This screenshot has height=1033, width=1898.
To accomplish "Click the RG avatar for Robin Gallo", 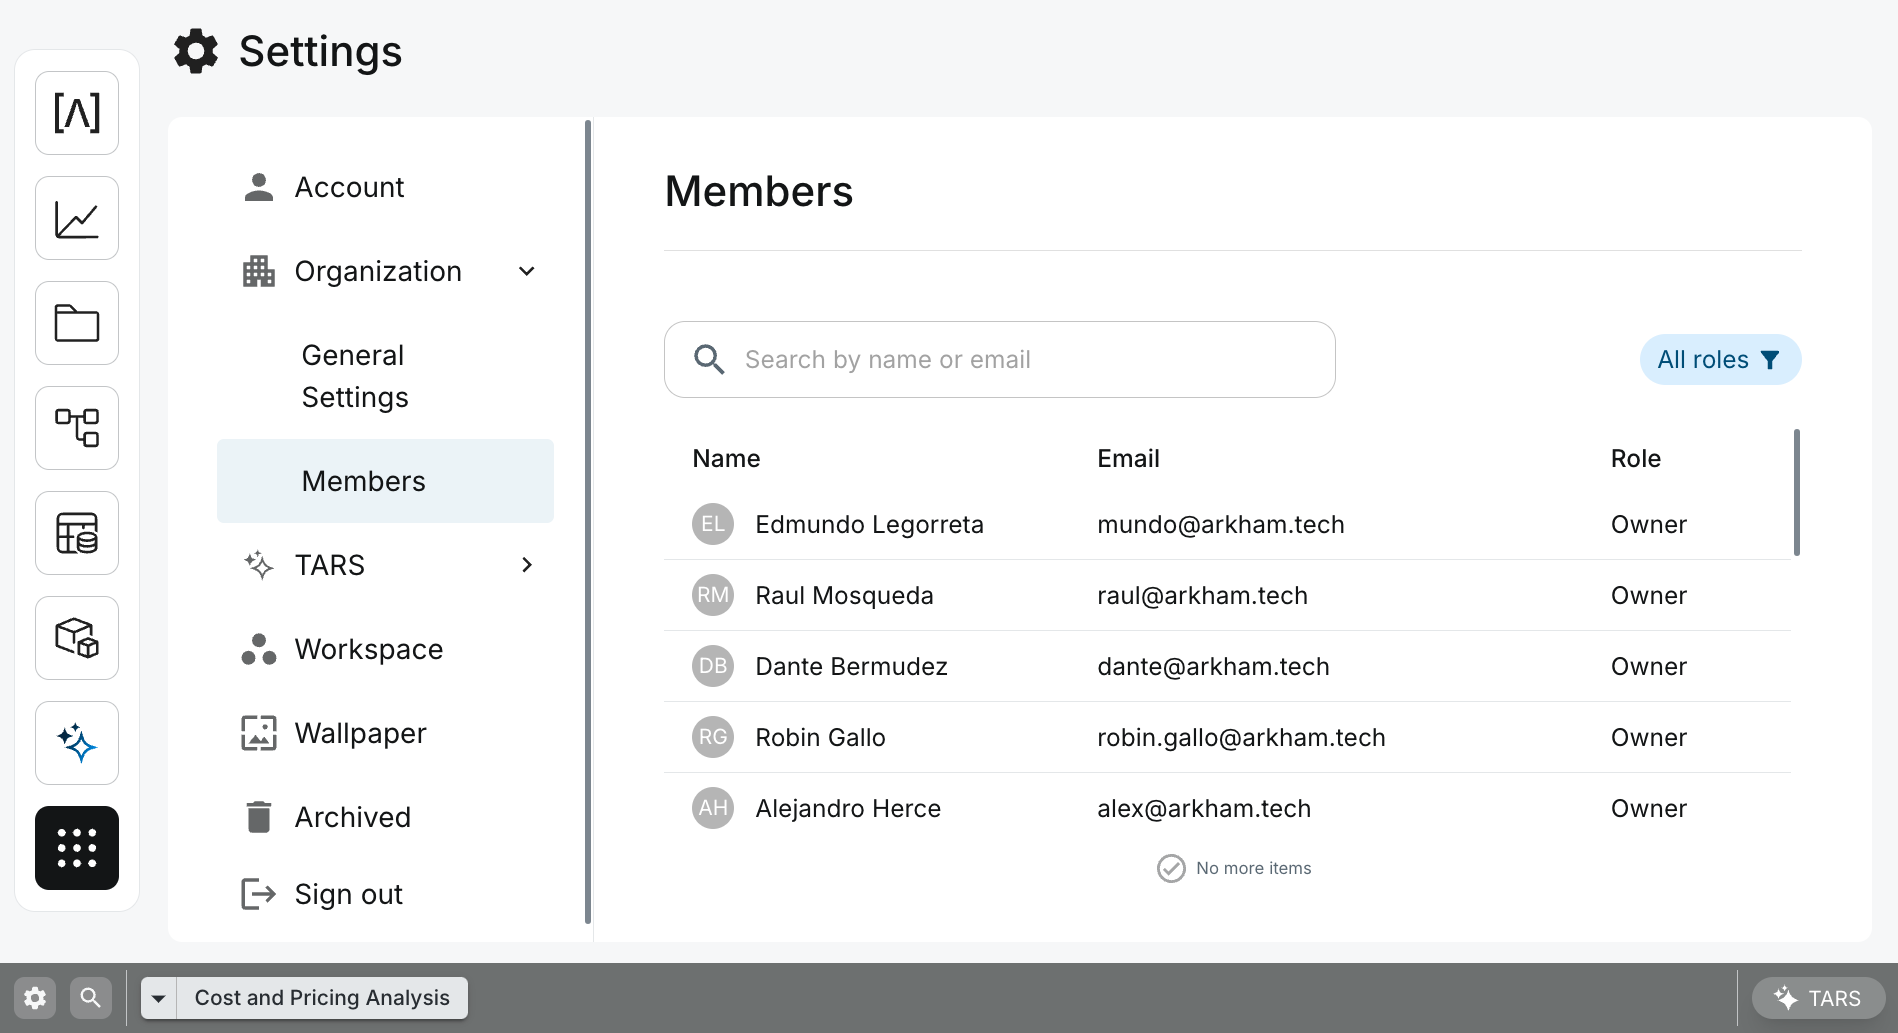I will coord(713,737).
